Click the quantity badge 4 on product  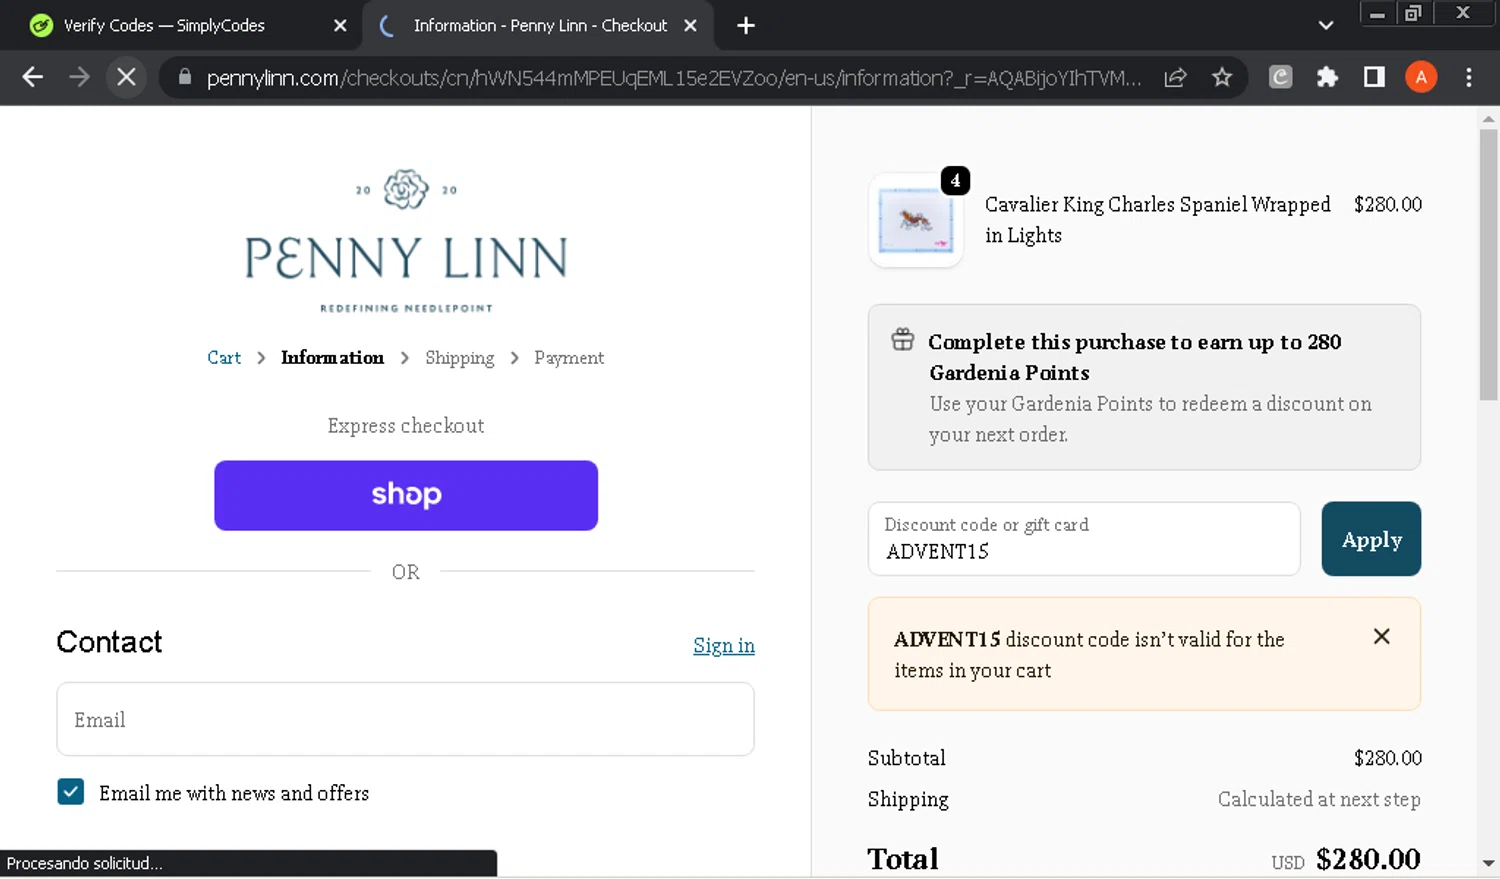click(x=955, y=181)
